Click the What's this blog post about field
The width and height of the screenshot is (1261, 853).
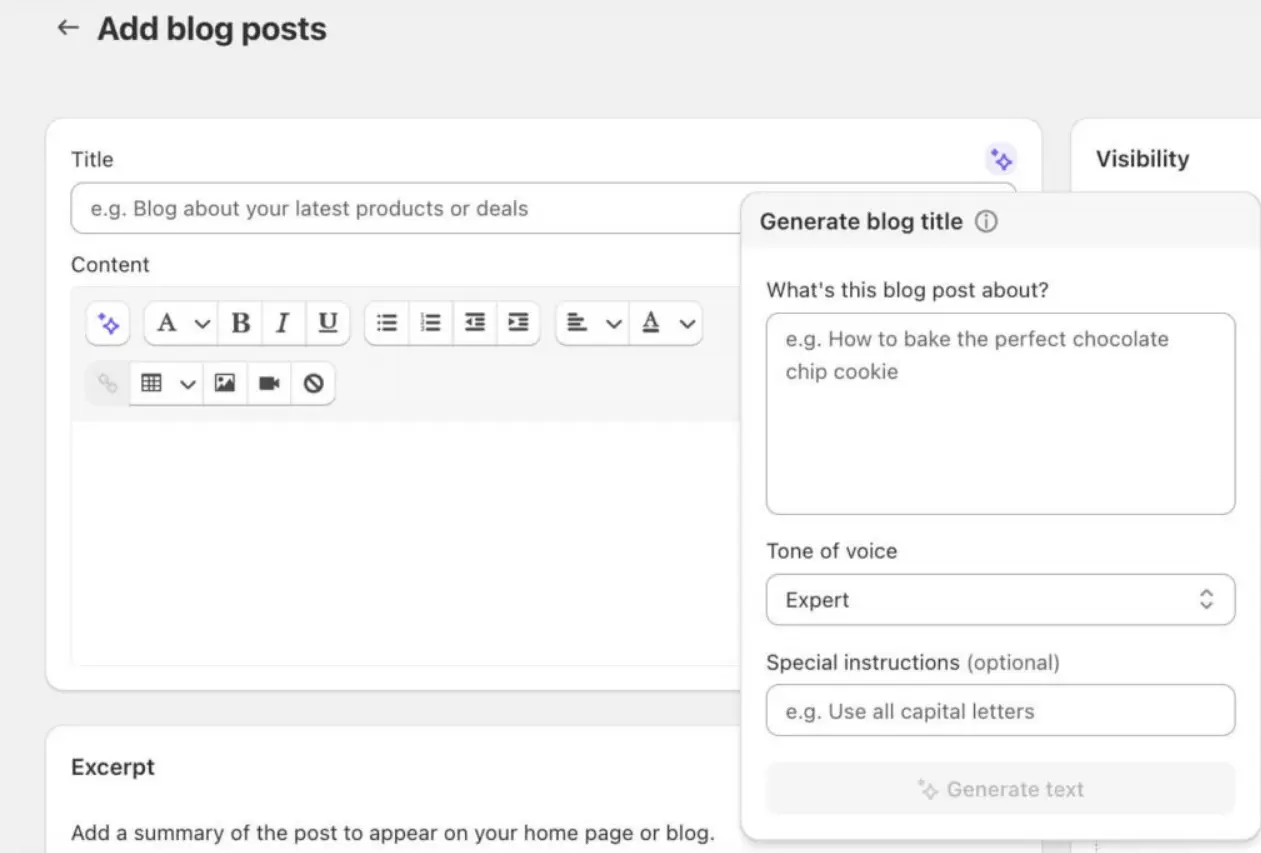pos(1000,414)
